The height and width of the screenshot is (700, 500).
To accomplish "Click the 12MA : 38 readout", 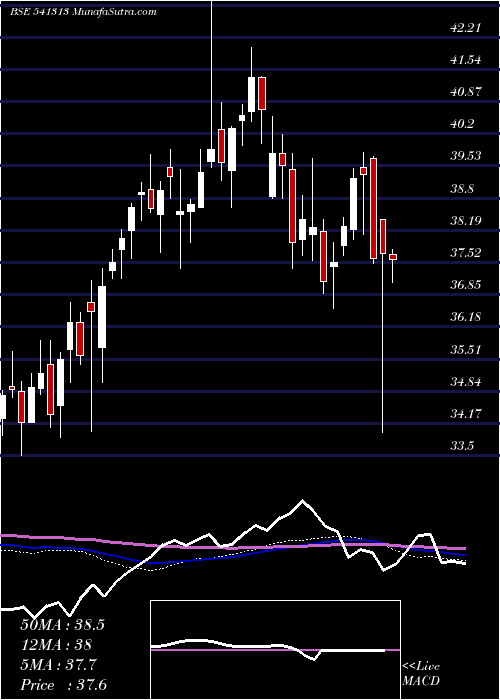I will click(x=56, y=645).
